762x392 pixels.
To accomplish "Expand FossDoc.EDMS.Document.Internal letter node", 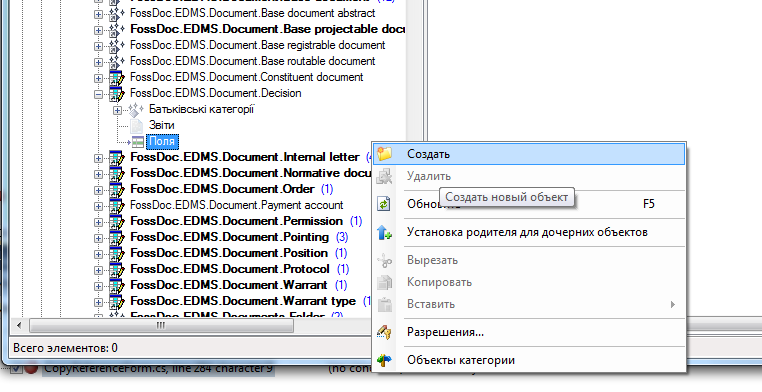I will [x=99, y=158].
